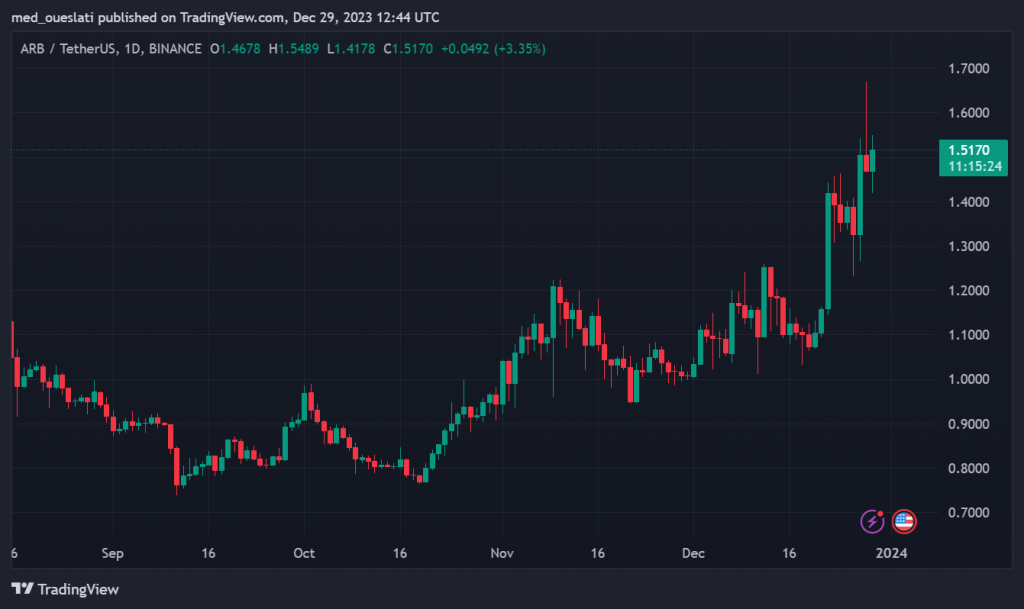Open the ARB / TetherUS symbol title
This screenshot has height=609, width=1024.
tap(65, 48)
